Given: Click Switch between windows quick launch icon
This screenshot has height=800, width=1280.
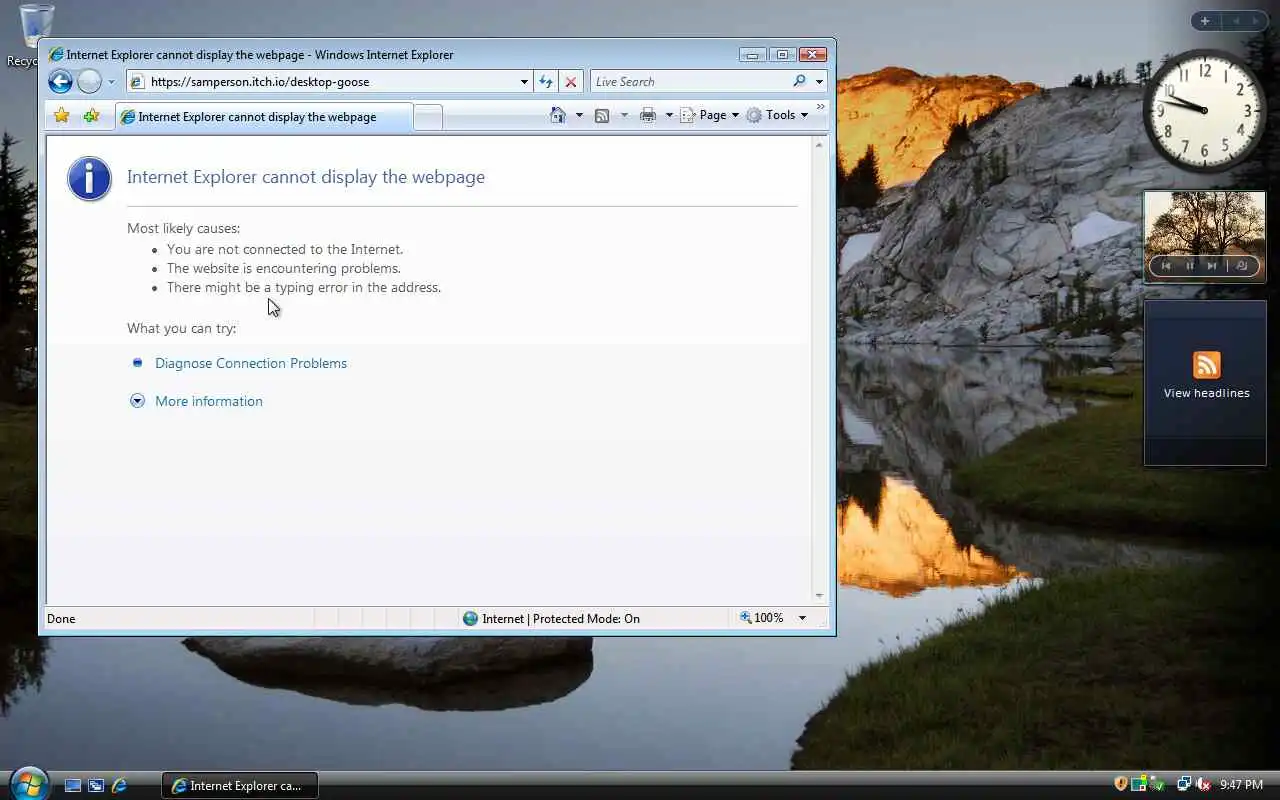Looking at the screenshot, I should tap(96, 786).
